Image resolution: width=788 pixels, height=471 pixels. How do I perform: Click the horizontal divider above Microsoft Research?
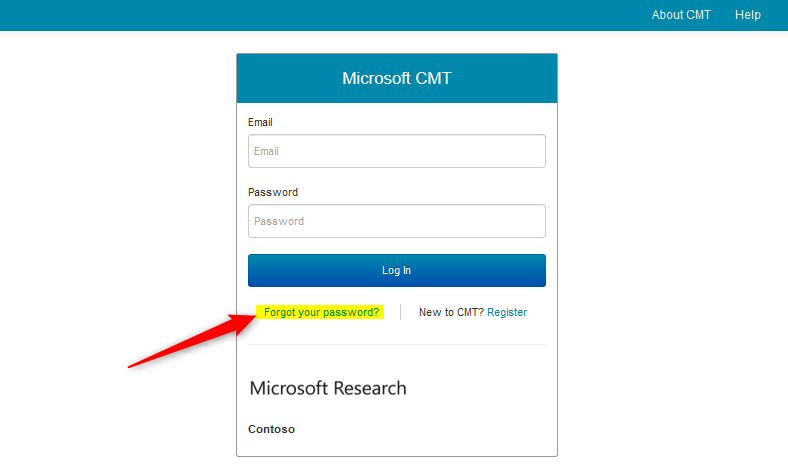click(x=396, y=345)
